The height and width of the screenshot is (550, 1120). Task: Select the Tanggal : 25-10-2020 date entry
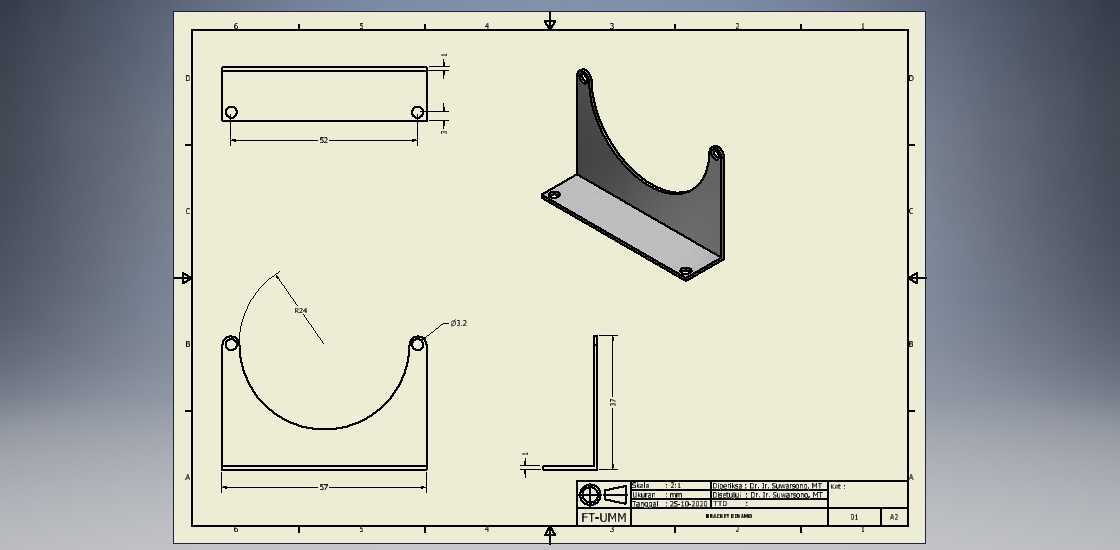point(669,504)
